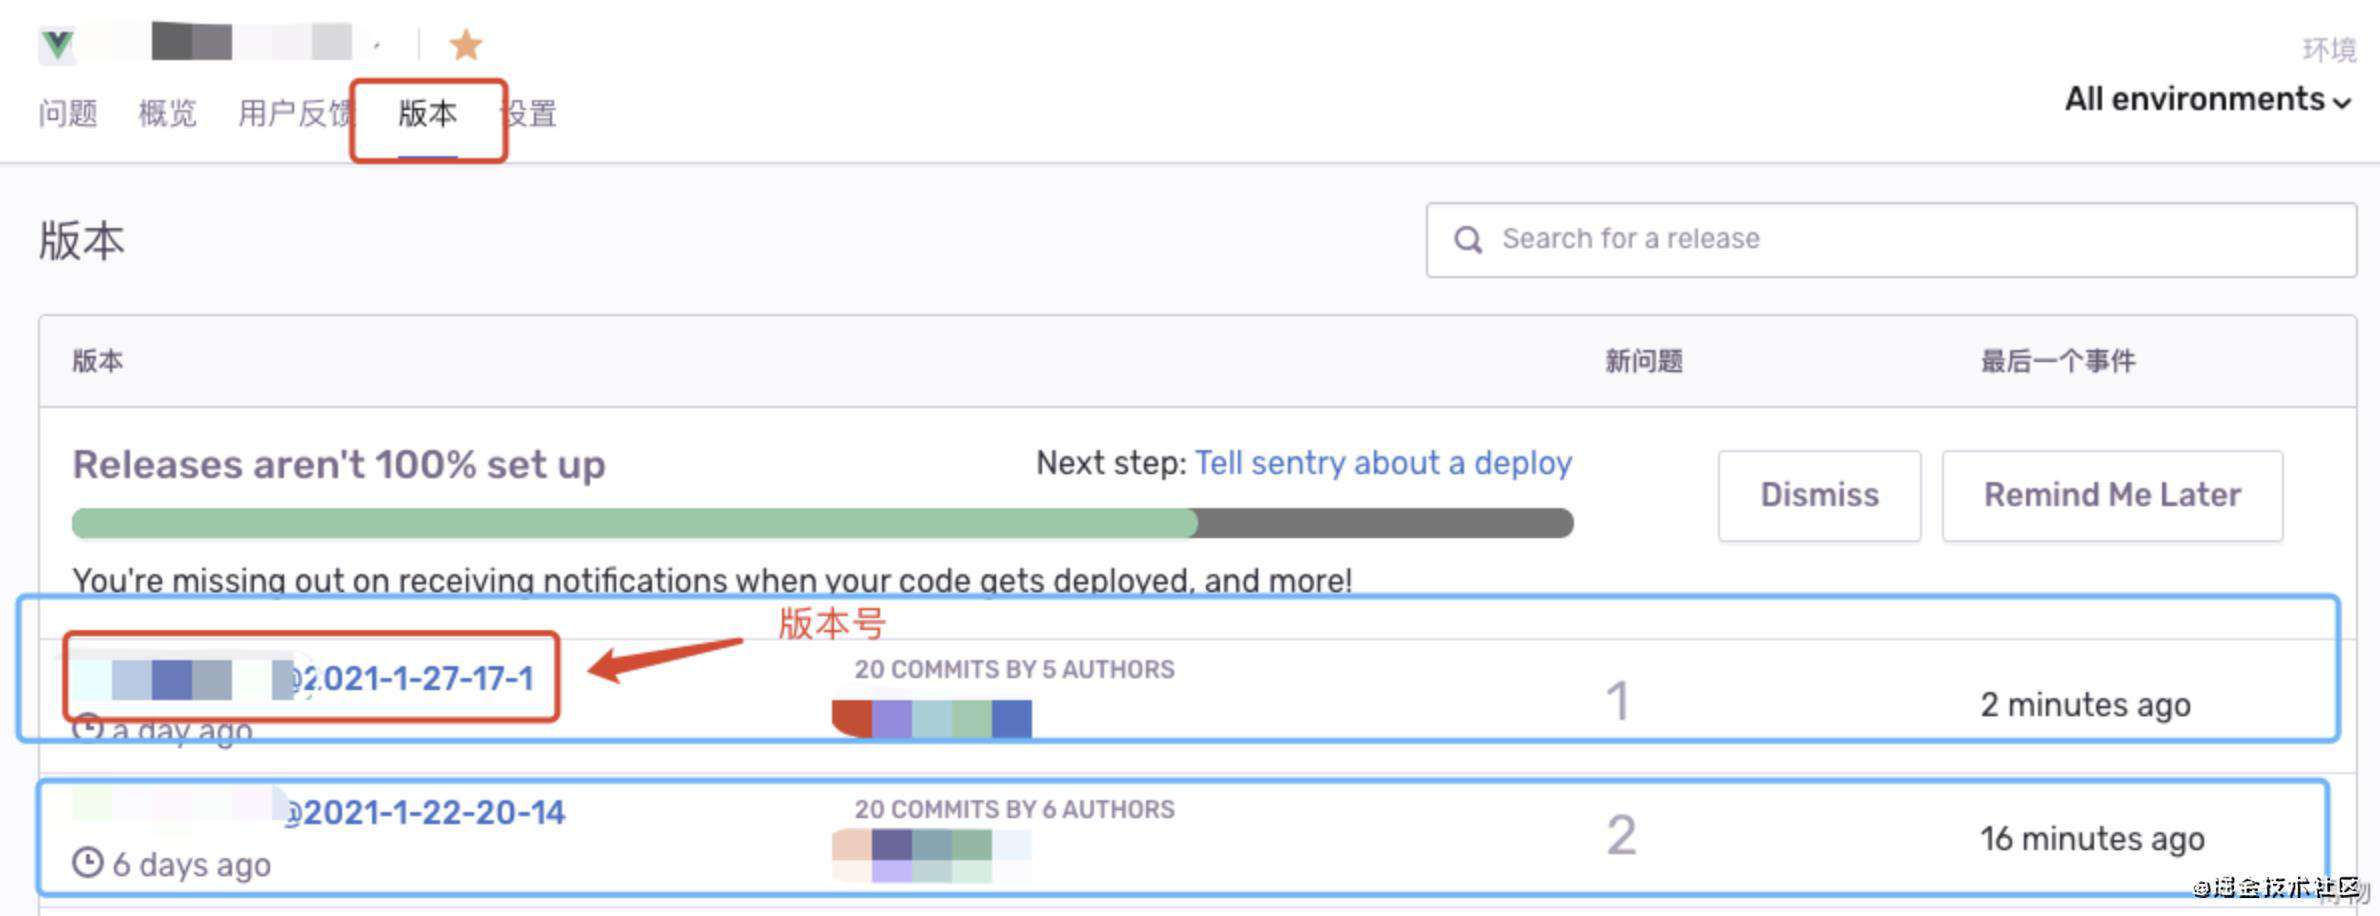Switch to the 问题 tab
This screenshot has height=916, width=2380.
pos(68,113)
